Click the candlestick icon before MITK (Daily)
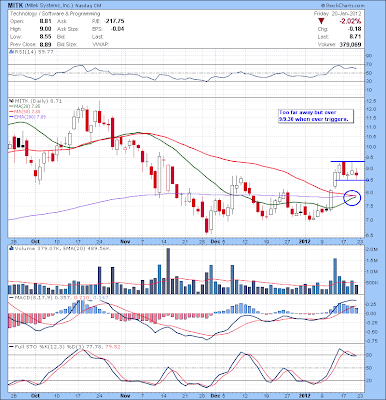 (10, 101)
